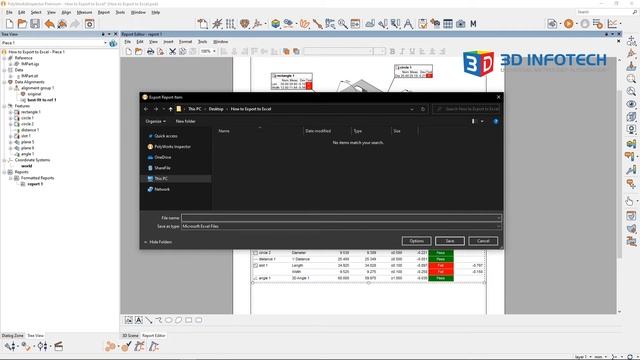This screenshot has width=640, height=360.
Task: Click the New report icon in Report Editor toolbar
Action: [x=129, y=51]
